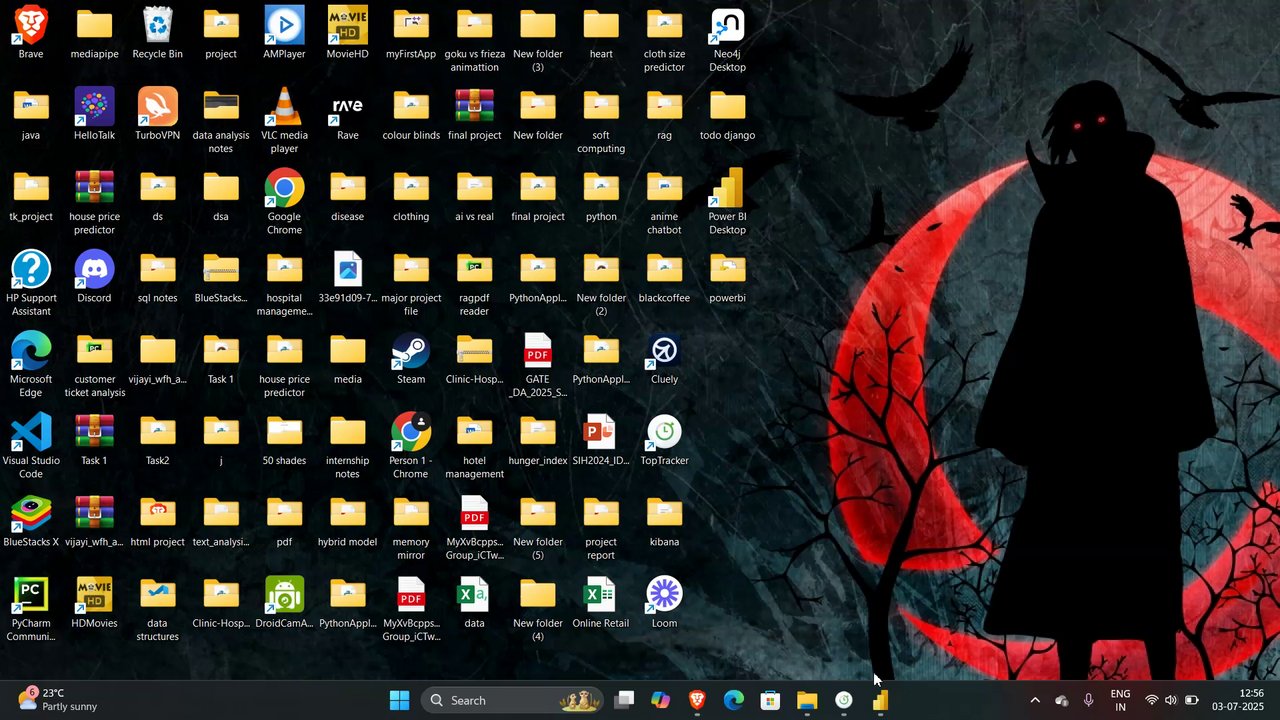This screenshot has height=720, width=1280.
Task: Click the taskbar Search box
Action: 512,700
